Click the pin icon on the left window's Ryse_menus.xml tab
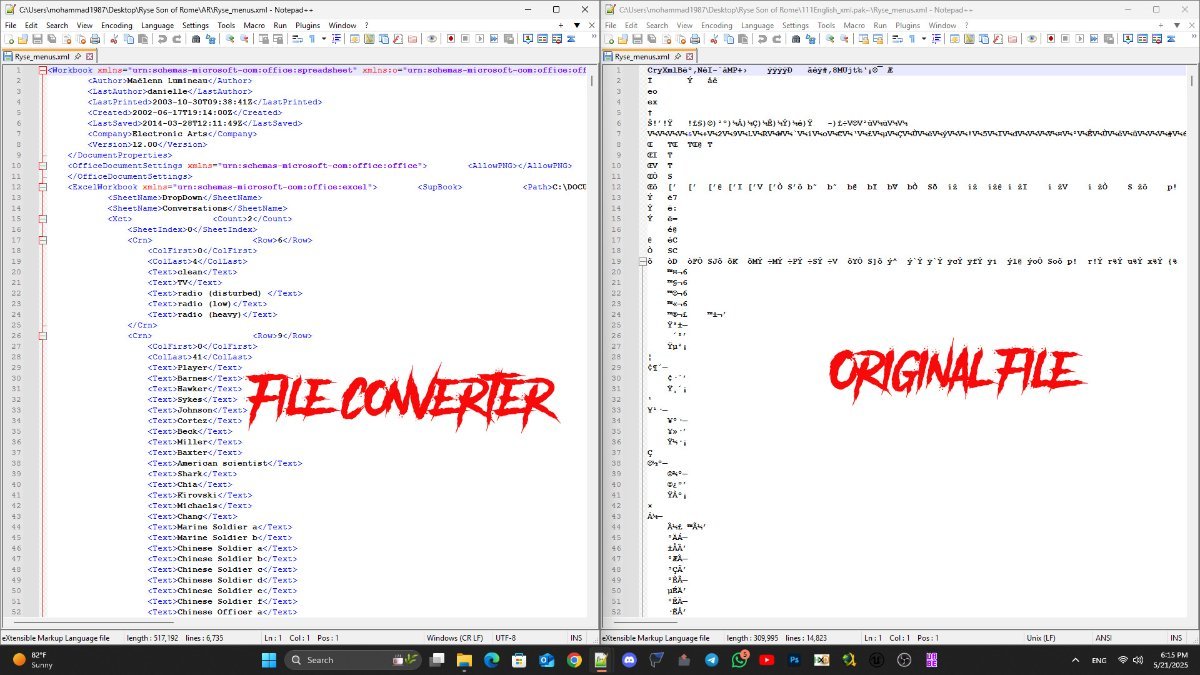This screenshot has height=675, width=1200. point(76,57)
